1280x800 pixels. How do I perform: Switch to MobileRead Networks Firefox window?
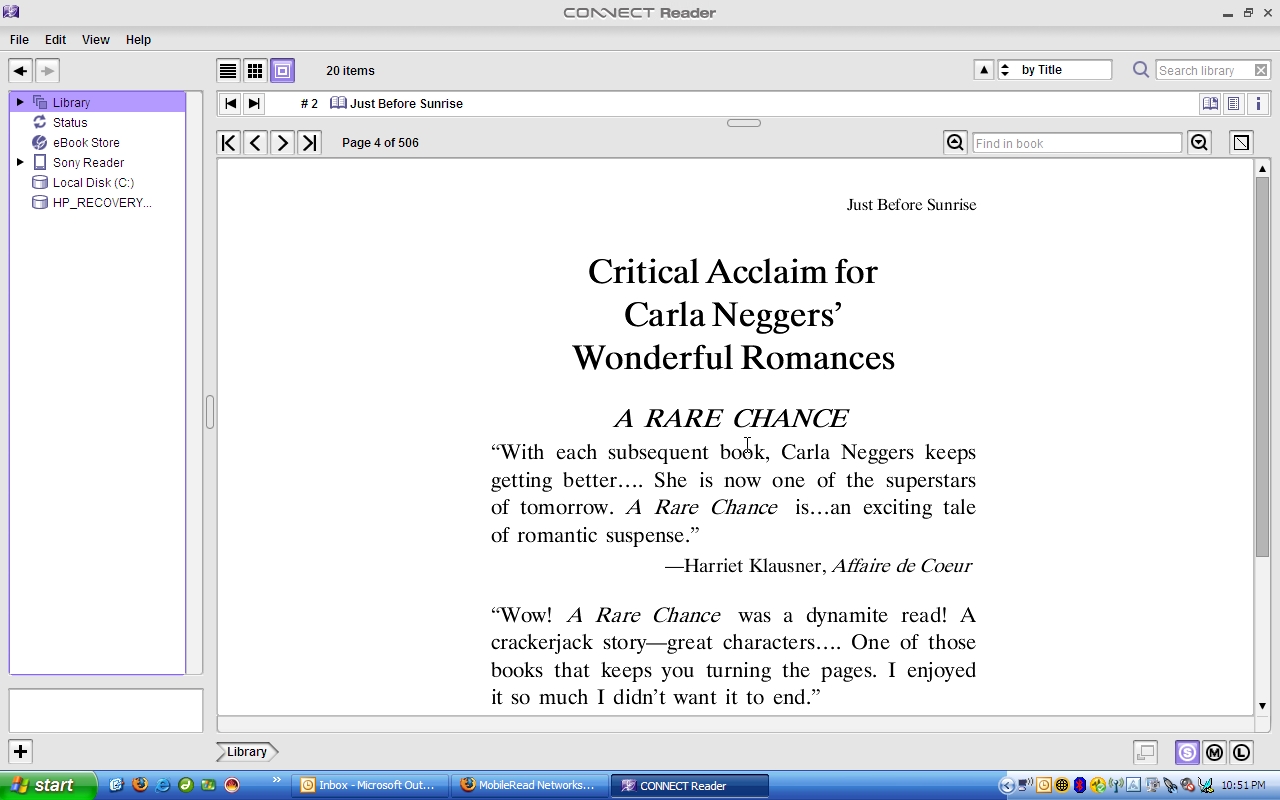point(529,785)
